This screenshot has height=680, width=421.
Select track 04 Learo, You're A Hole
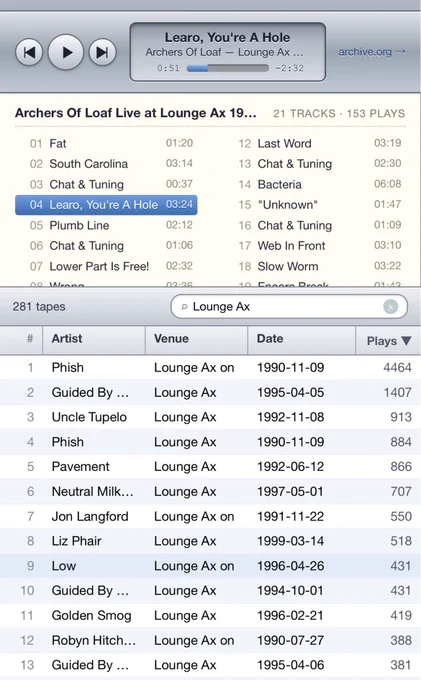[106, 205]
